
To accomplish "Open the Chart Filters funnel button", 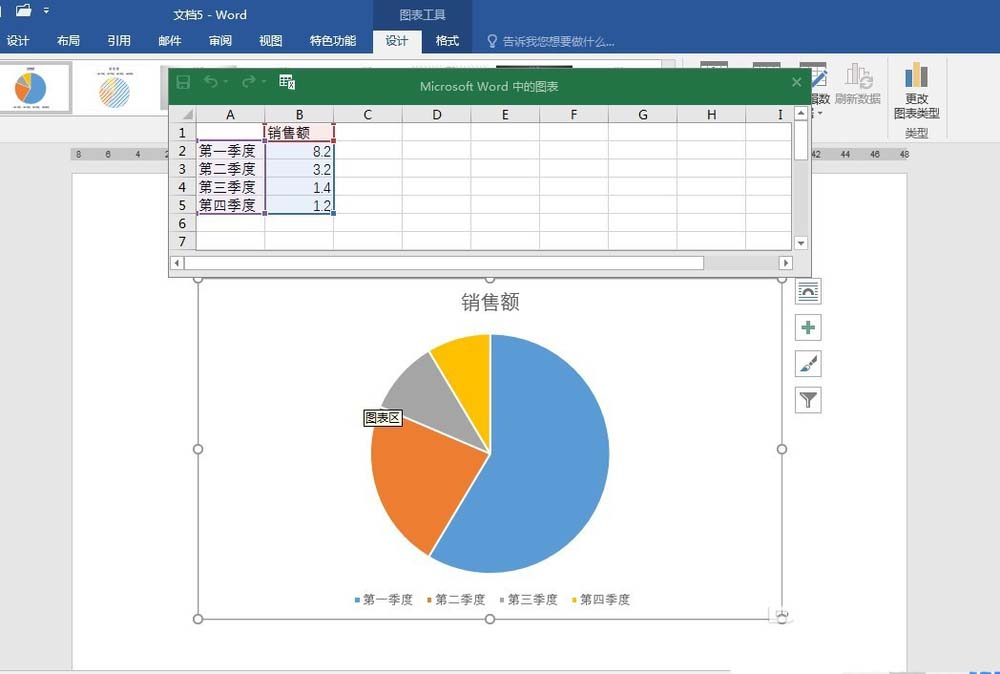I will [808, 400].
